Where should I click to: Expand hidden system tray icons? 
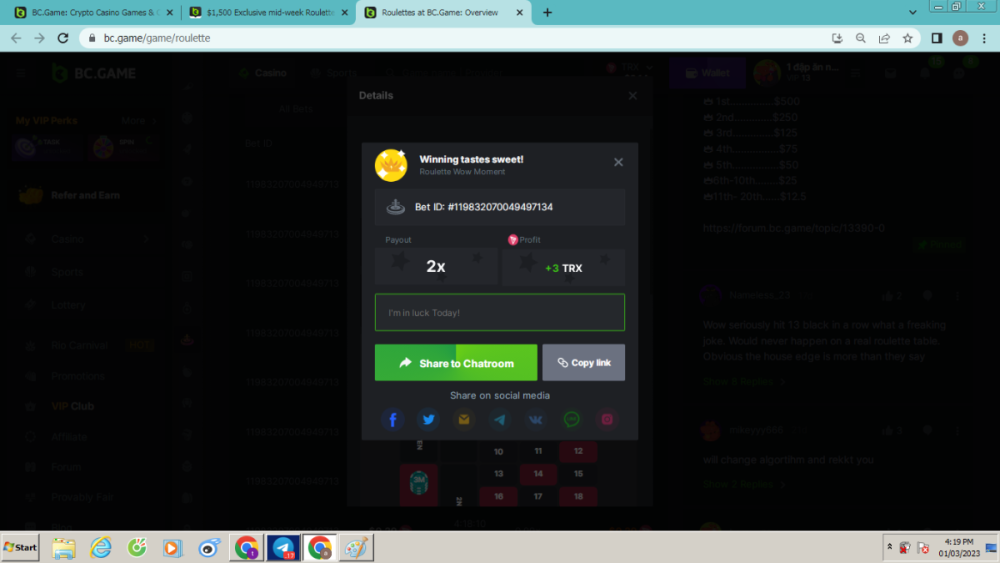click(889, 548)
